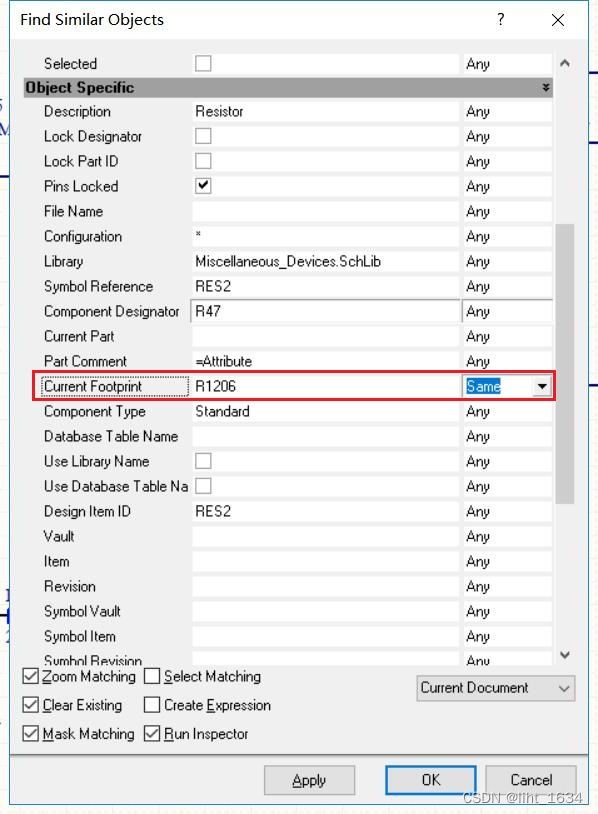Click the Object Specific section header

tap(288, 87)
